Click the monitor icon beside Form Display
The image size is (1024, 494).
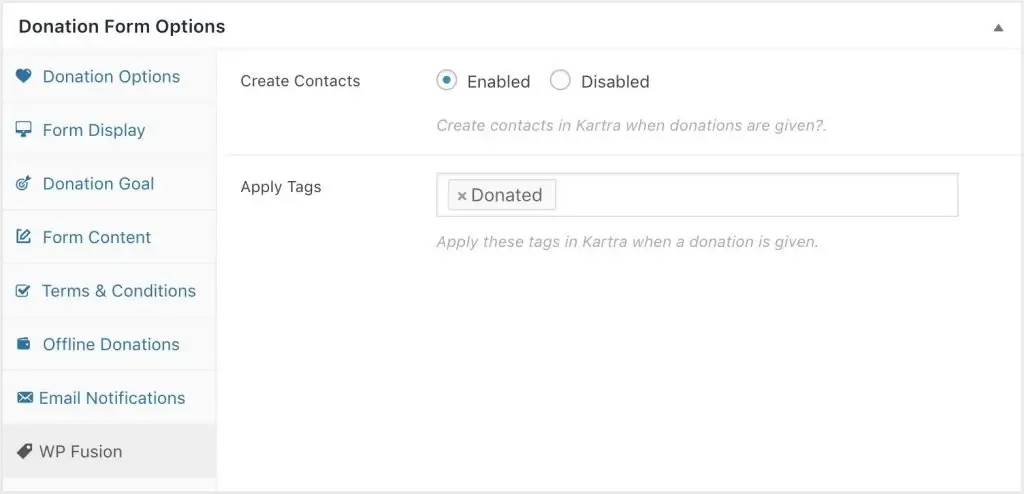click(x=24, y=130)
